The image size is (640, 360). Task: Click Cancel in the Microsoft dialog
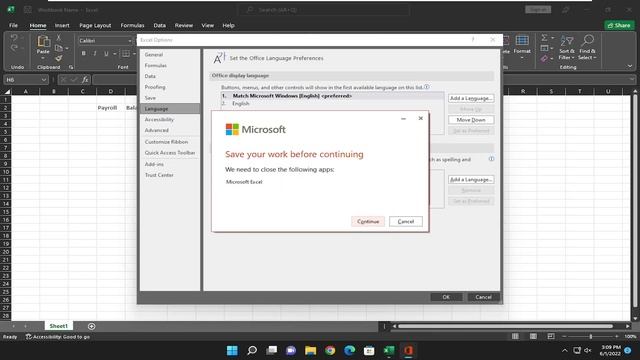(x=406, y=221)
